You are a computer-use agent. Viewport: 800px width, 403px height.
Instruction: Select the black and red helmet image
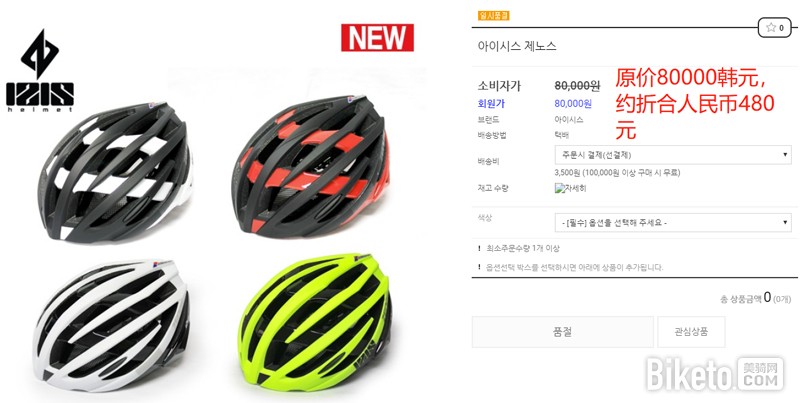[x=311, y=164]
